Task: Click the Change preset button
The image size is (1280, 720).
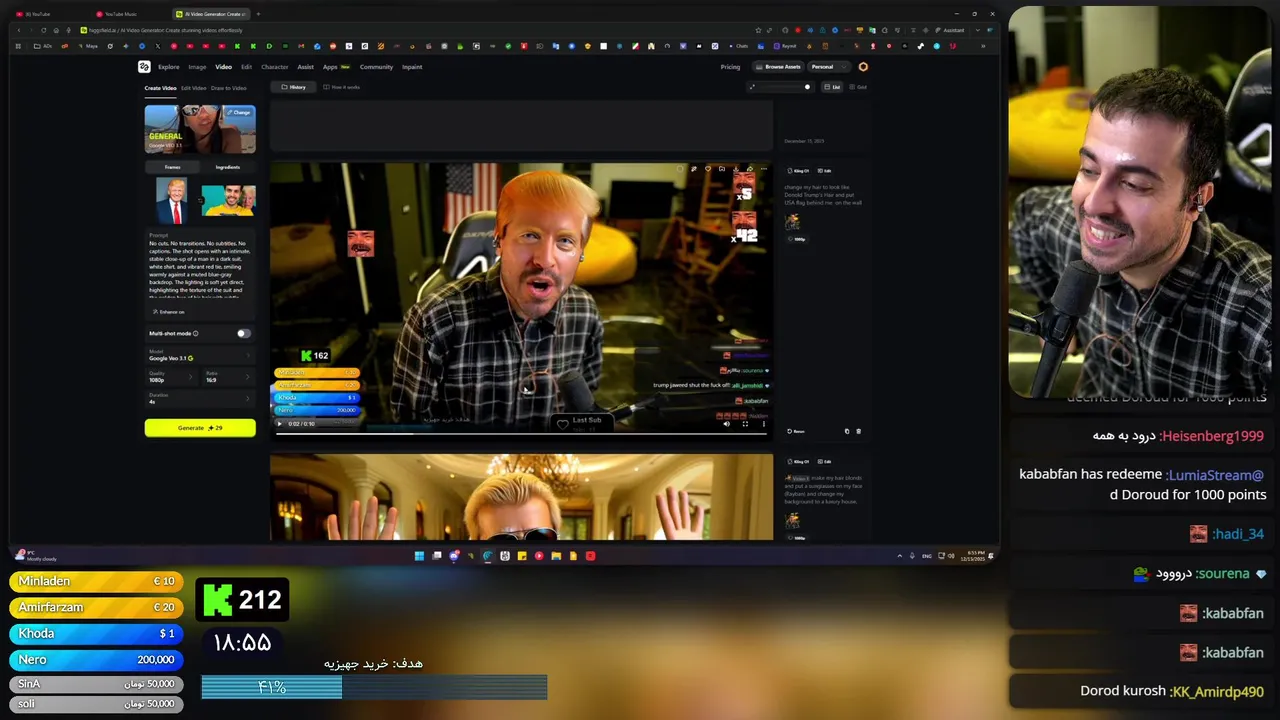Action: pyautogui.click(x=239, y=112)
